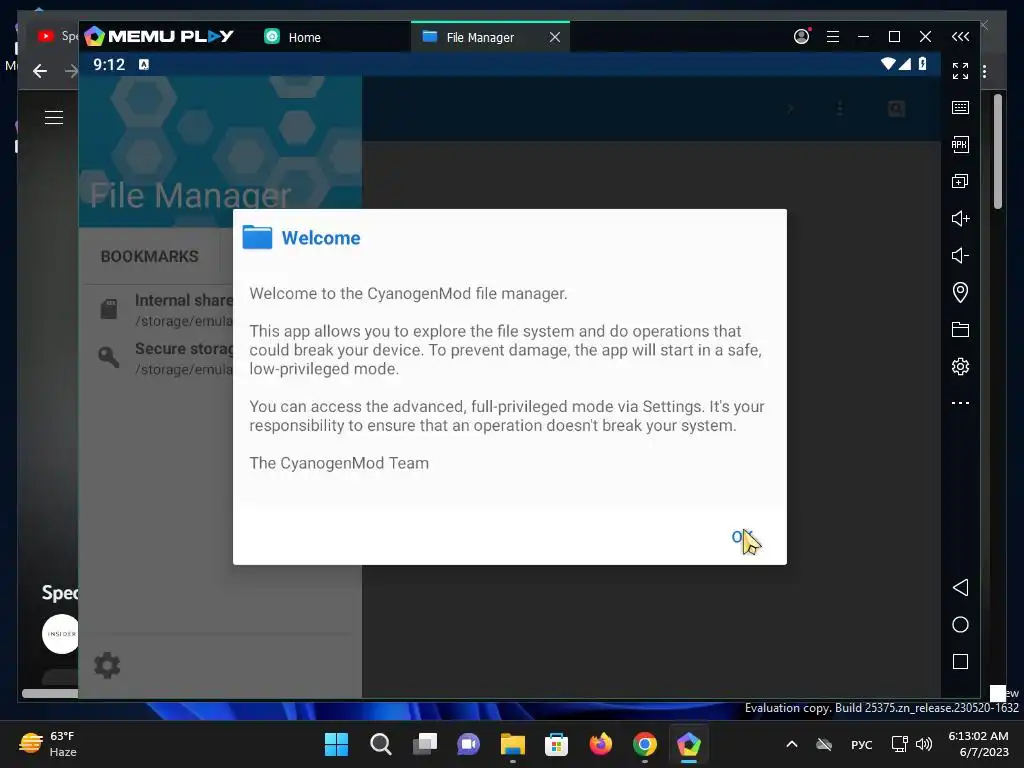Image resolution: width=1024 pixels, height=768 pixels.
Task: Open the volume tray icon
Action: [x=924, y=744]
